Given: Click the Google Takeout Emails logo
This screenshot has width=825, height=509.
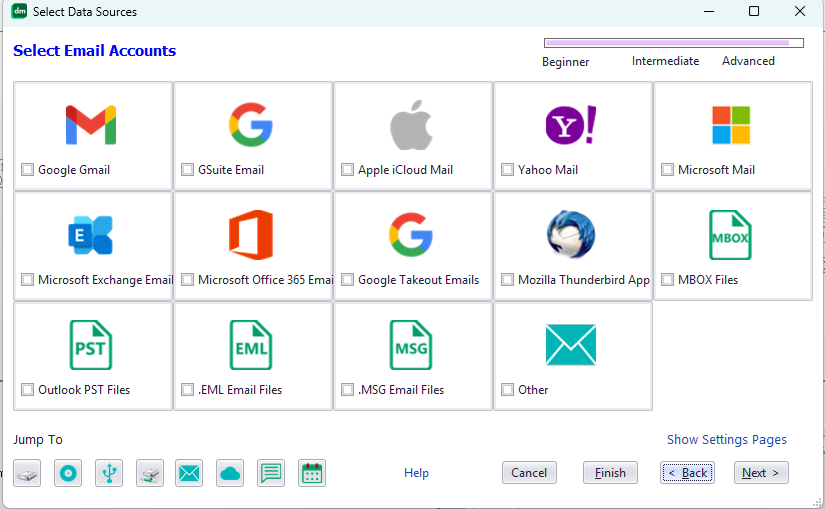Looking at the screenshot, I should pos(411,235).
